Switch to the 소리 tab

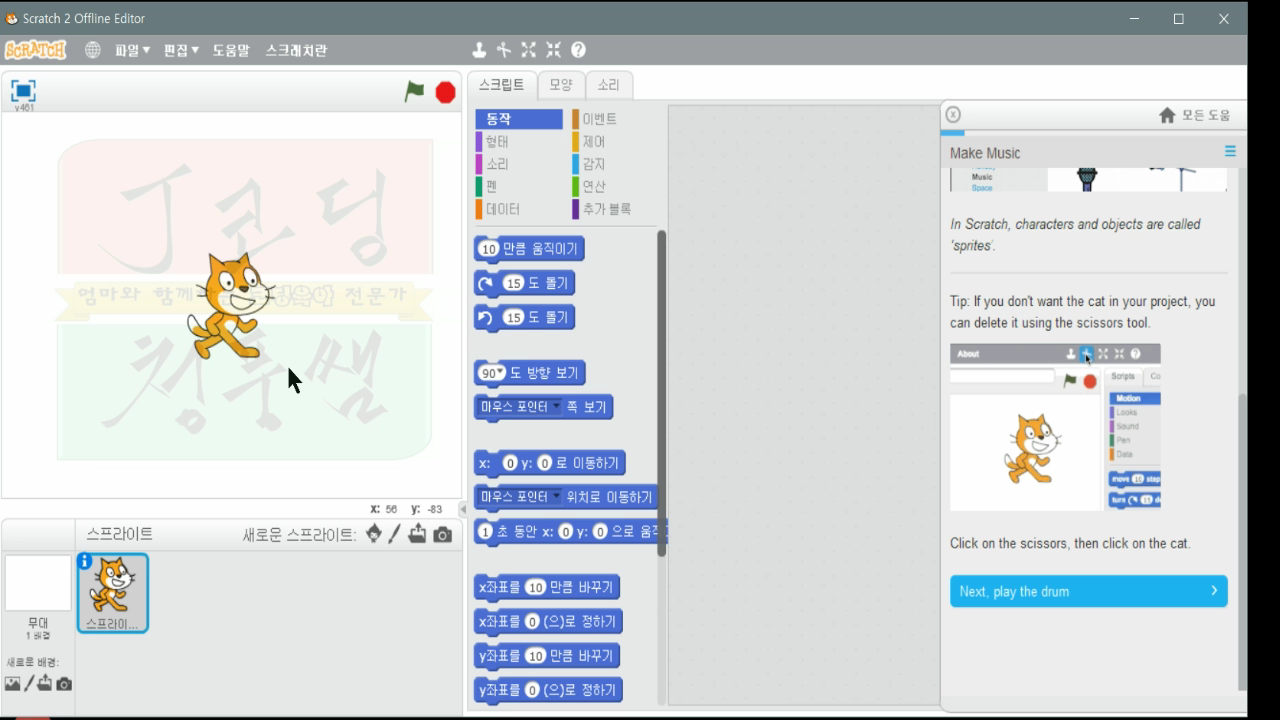tap(609, 85)
